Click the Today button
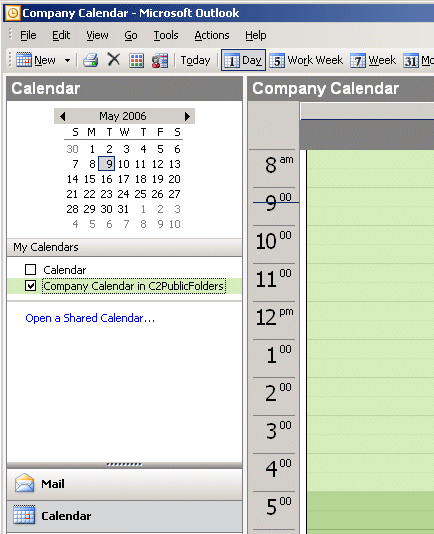The image size is (434, 534). tap(196, 60)
